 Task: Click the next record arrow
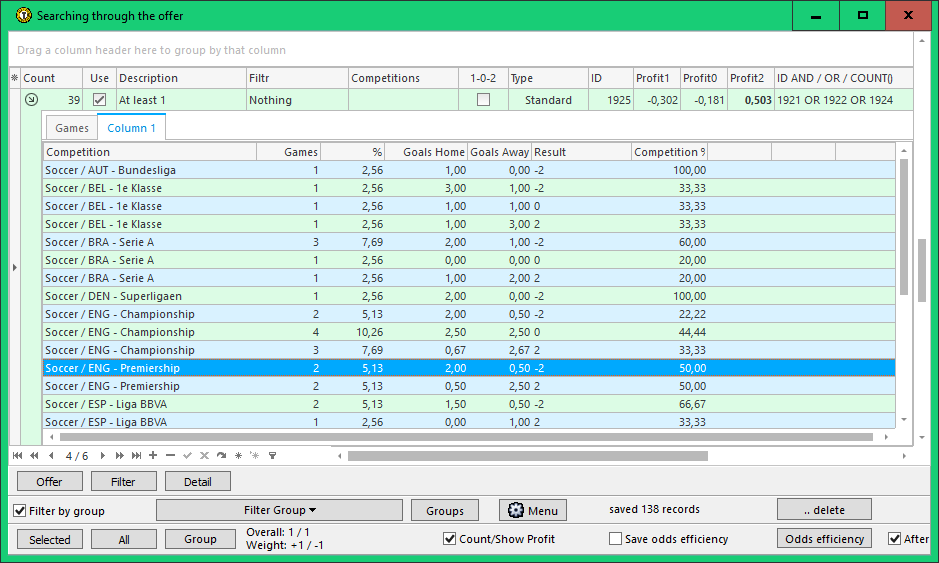pos(102,456)
